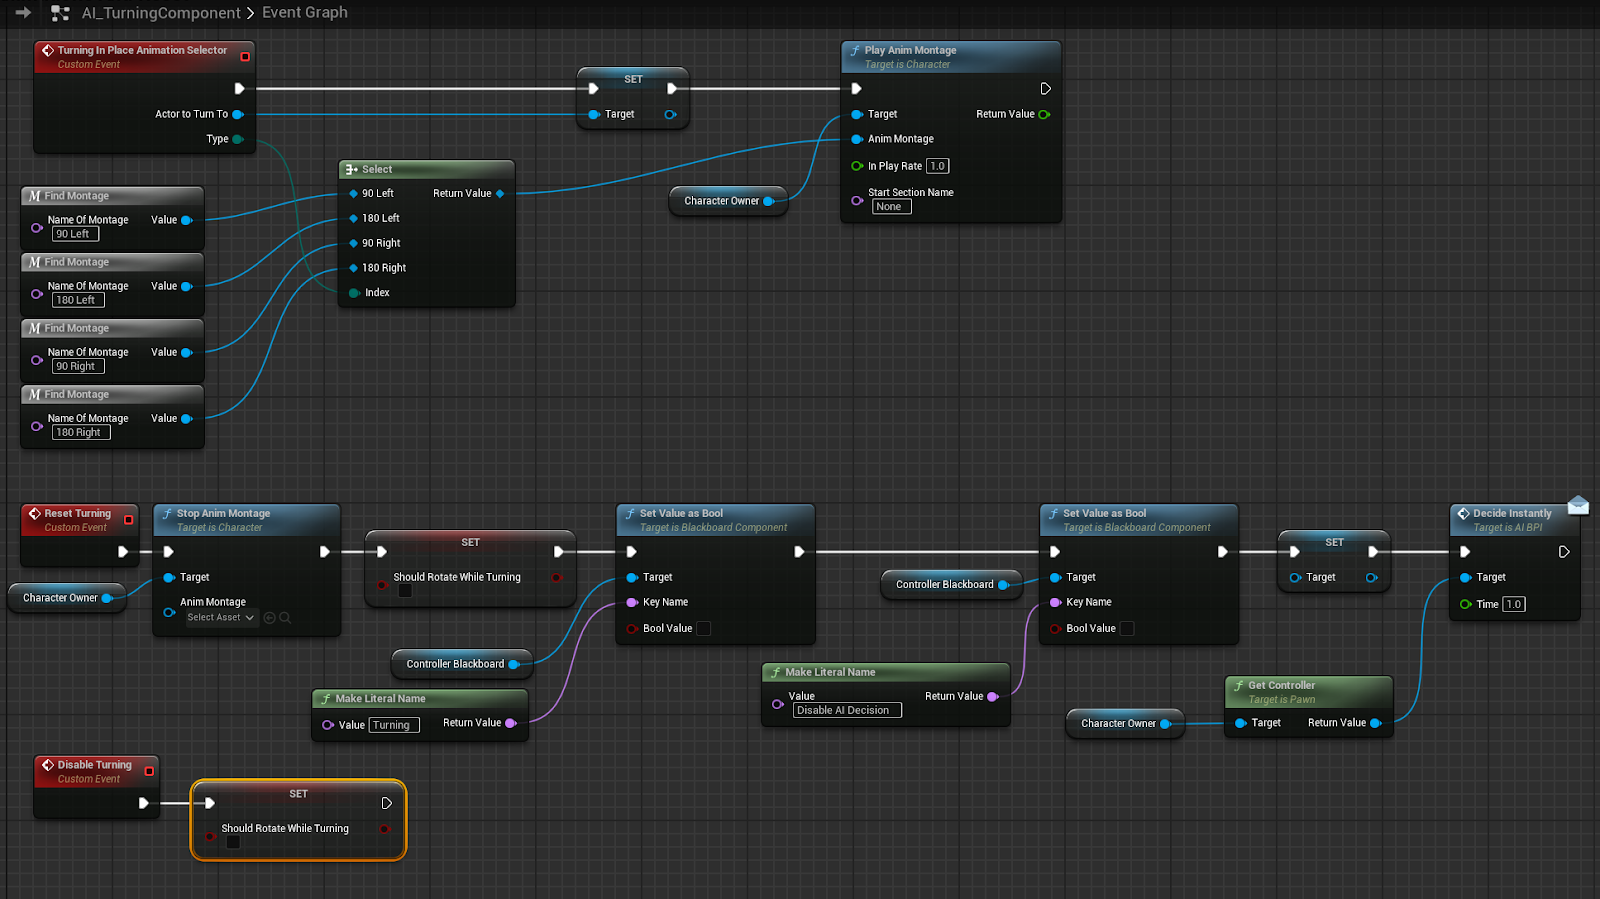
Task: Click Key Name pin on first Set Value as Bool
Action: (632, 602)
